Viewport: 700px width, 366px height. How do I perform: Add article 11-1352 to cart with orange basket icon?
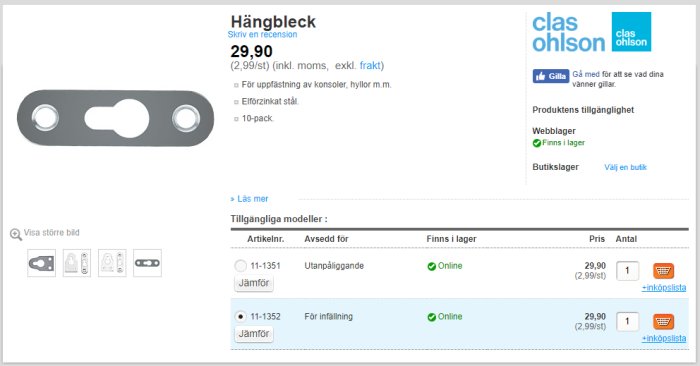point(663,321)
